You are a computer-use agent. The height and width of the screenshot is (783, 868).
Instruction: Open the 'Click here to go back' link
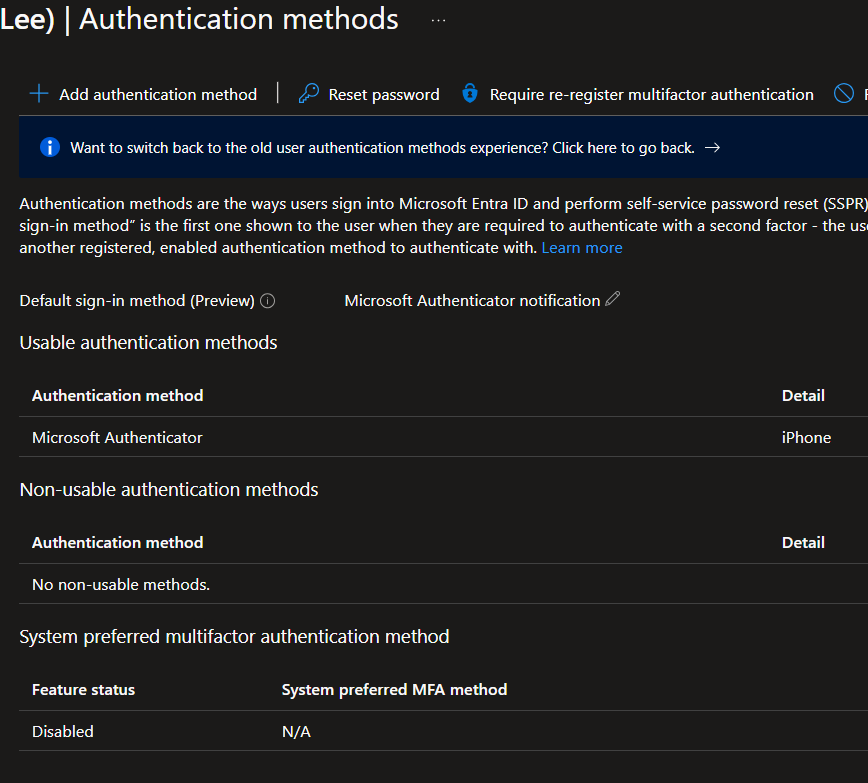coord(623,147)
